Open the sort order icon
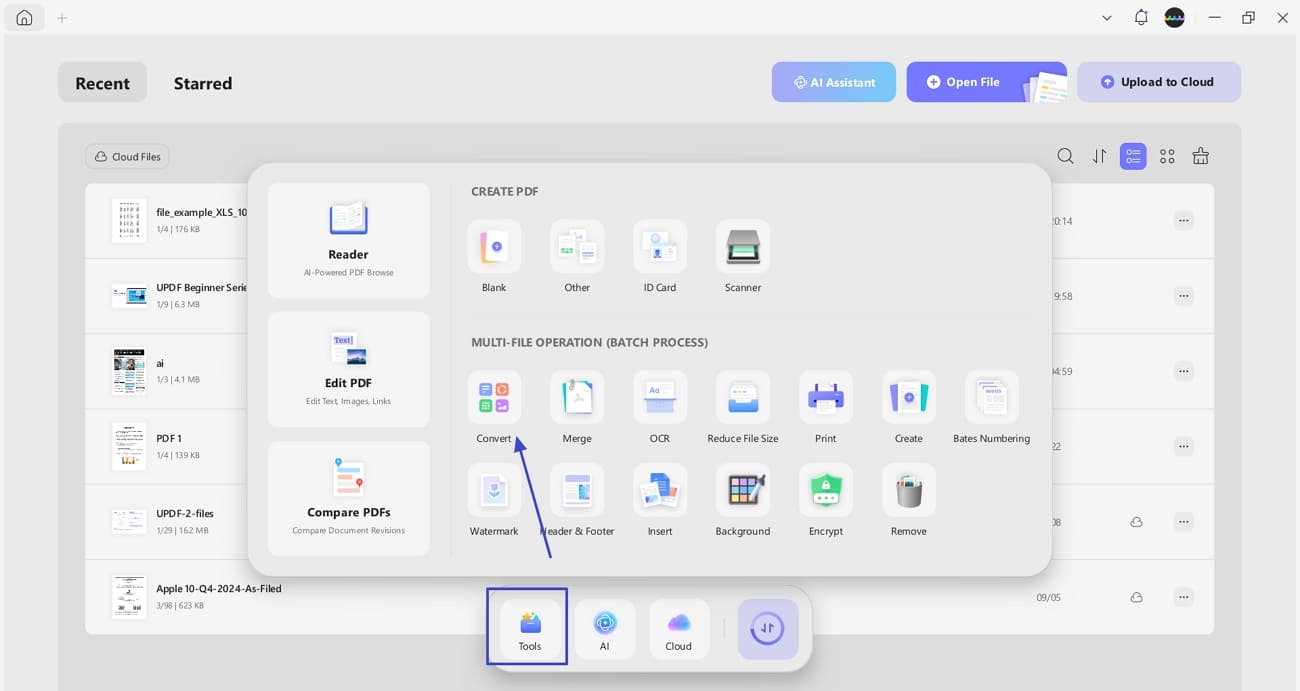The width and height of the screenshot is (1300, 691). [1099, 156]
